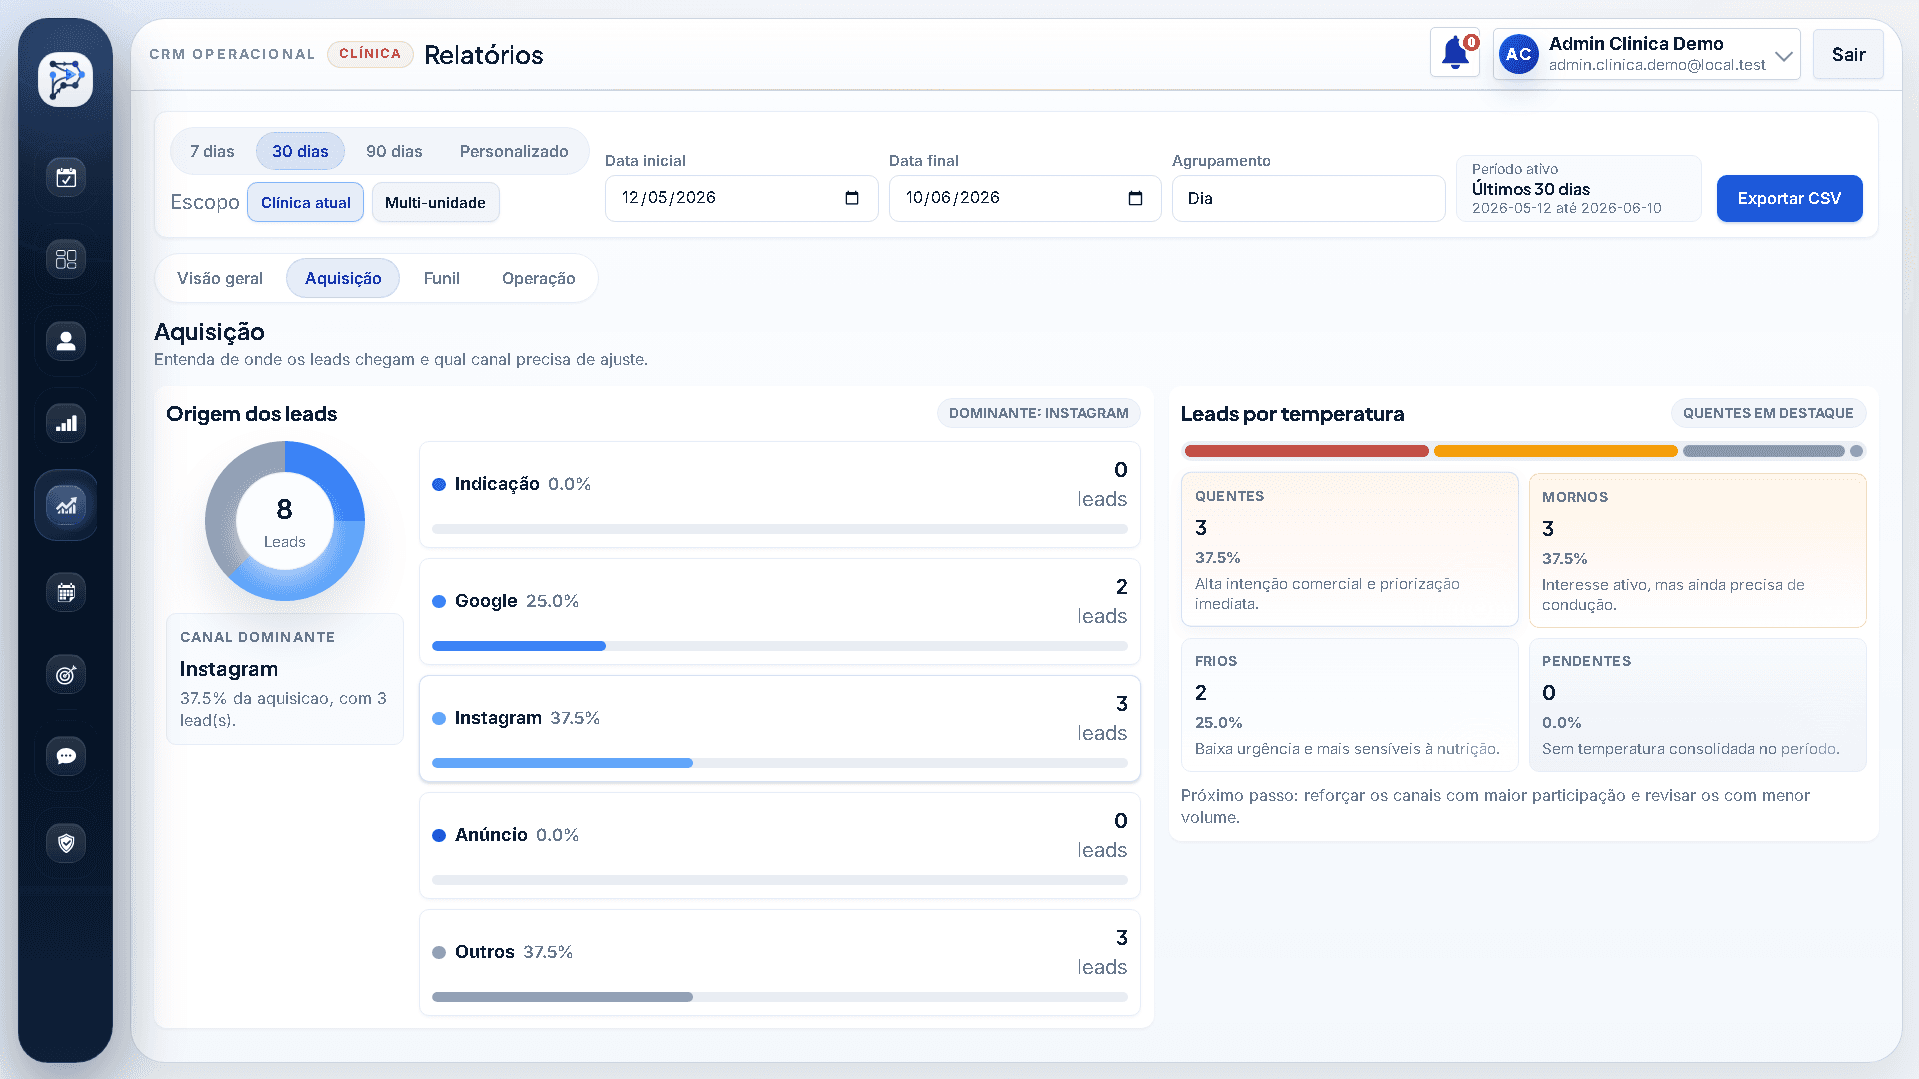The height and width of the screenshot is (1079, 1919).
Task: Click the QUENTES temperature card
Action: coord(1349,550)
